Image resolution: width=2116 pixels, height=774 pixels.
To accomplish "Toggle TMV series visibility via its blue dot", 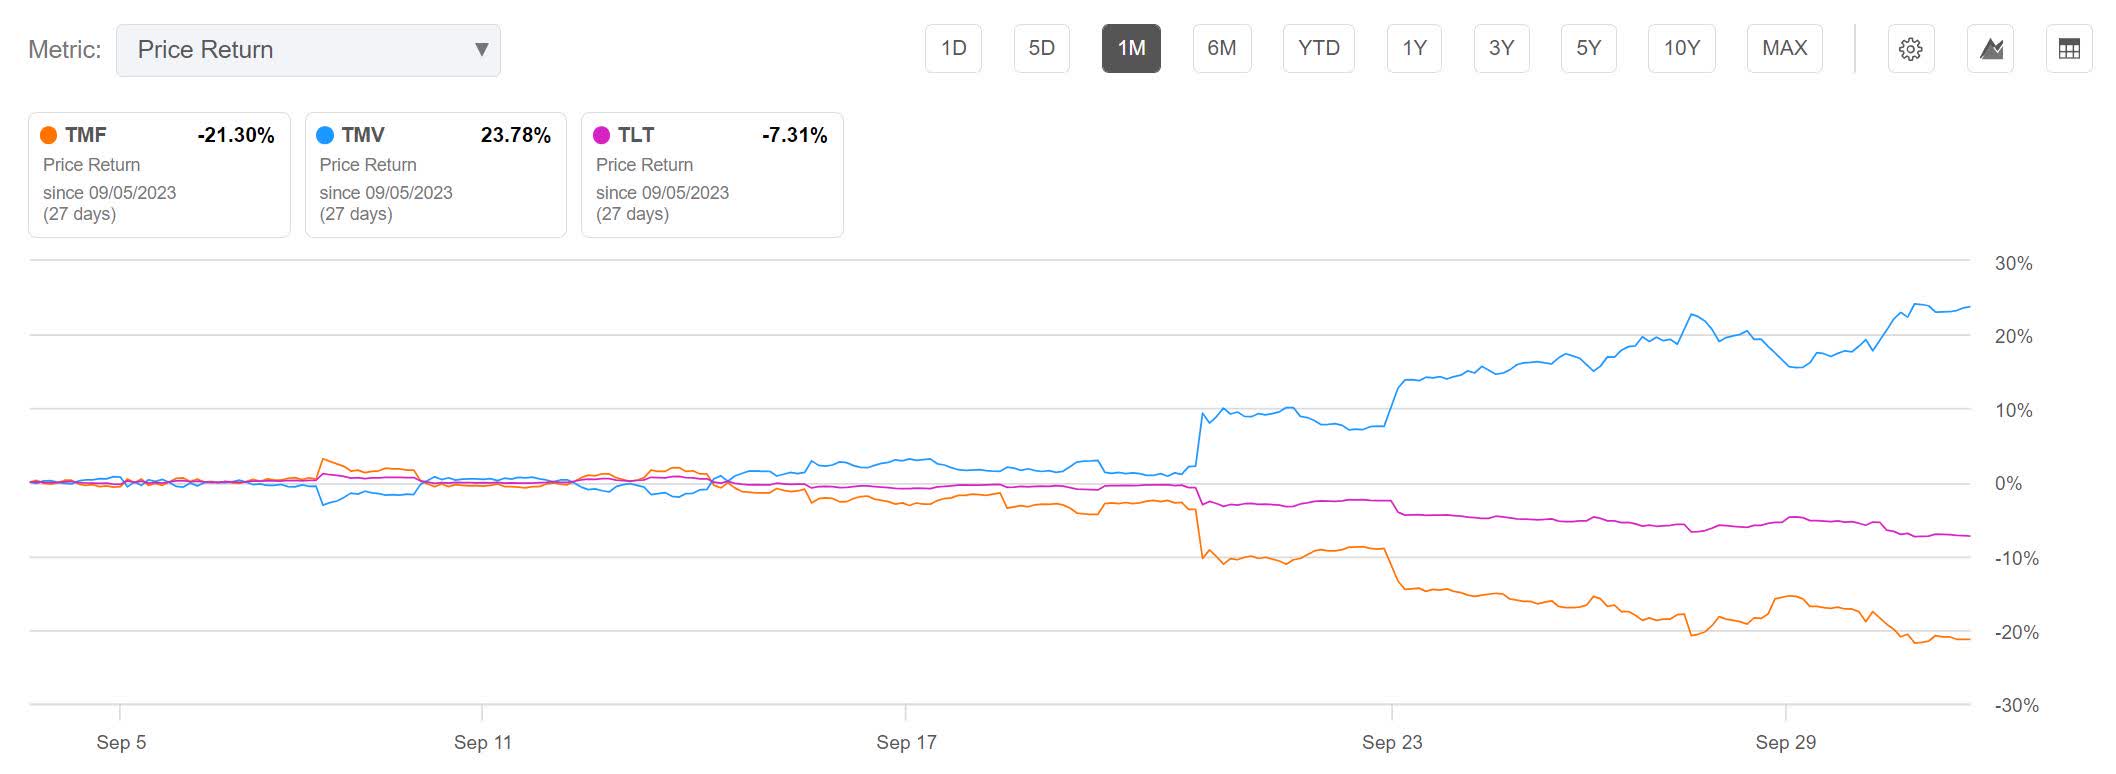I will (327, 134).
